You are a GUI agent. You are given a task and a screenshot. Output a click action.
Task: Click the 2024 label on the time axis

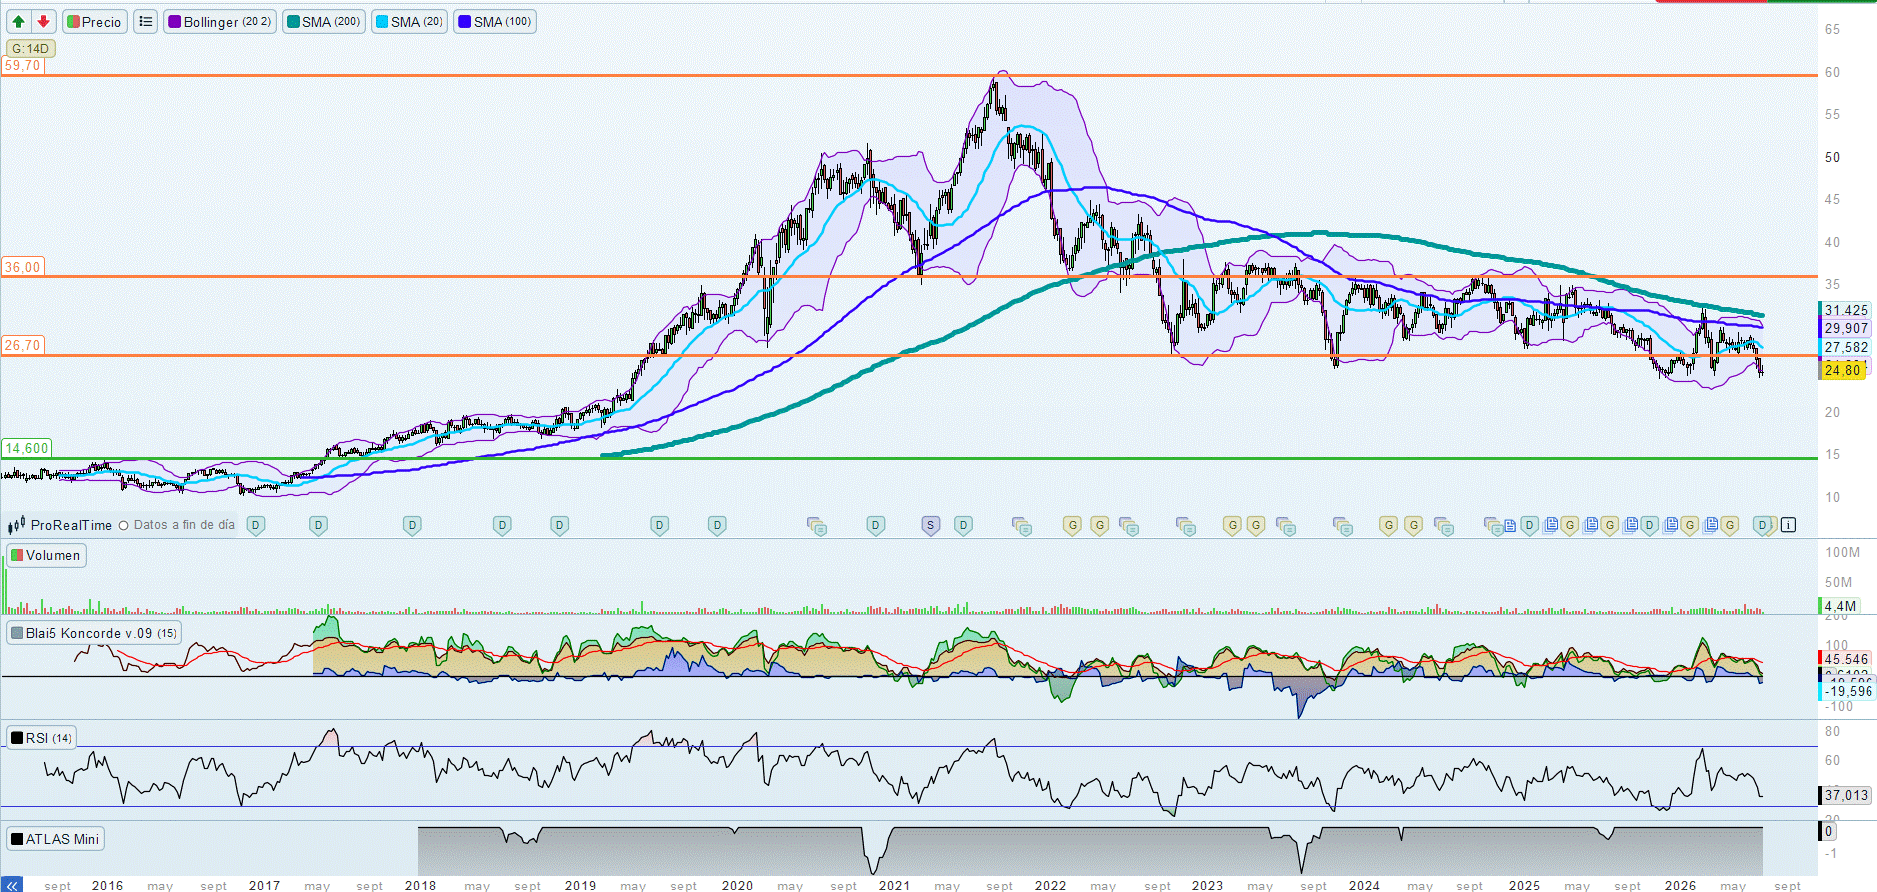tap(1364, 885)
